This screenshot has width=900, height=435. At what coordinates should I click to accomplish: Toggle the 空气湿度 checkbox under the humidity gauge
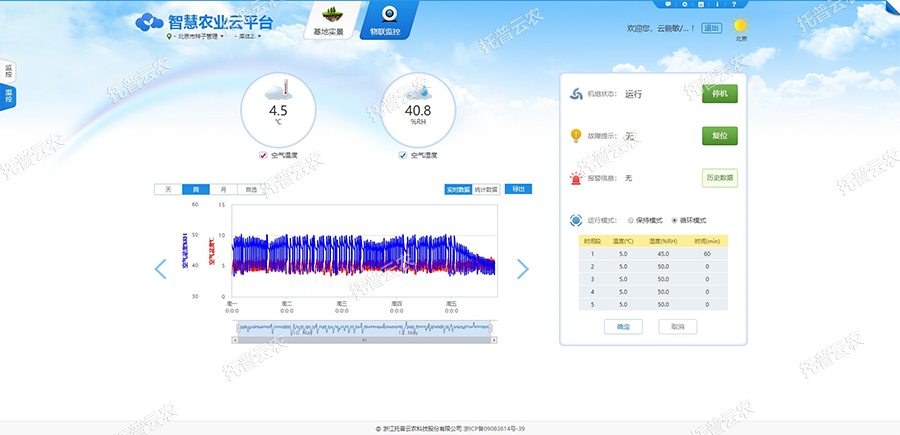(403, 155)
